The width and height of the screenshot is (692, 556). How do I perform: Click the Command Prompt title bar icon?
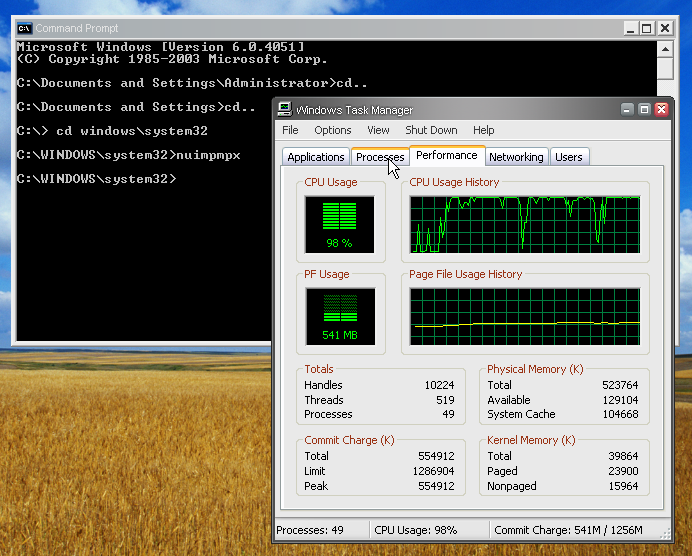[25, 28]
